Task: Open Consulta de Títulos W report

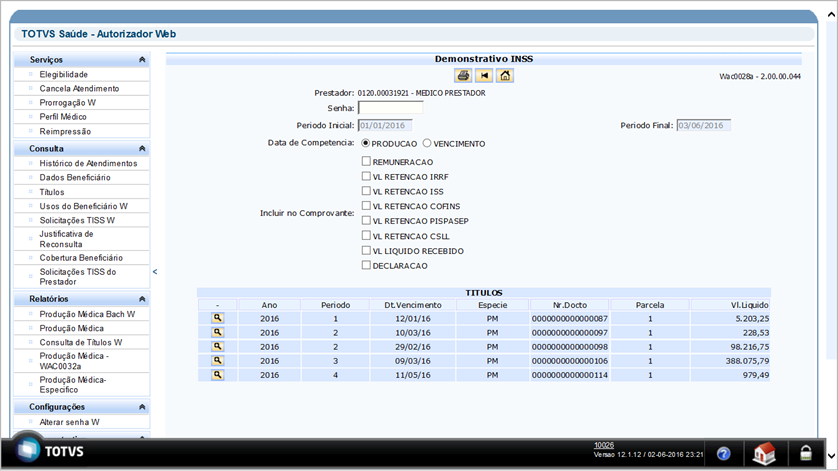Action: 81,342
